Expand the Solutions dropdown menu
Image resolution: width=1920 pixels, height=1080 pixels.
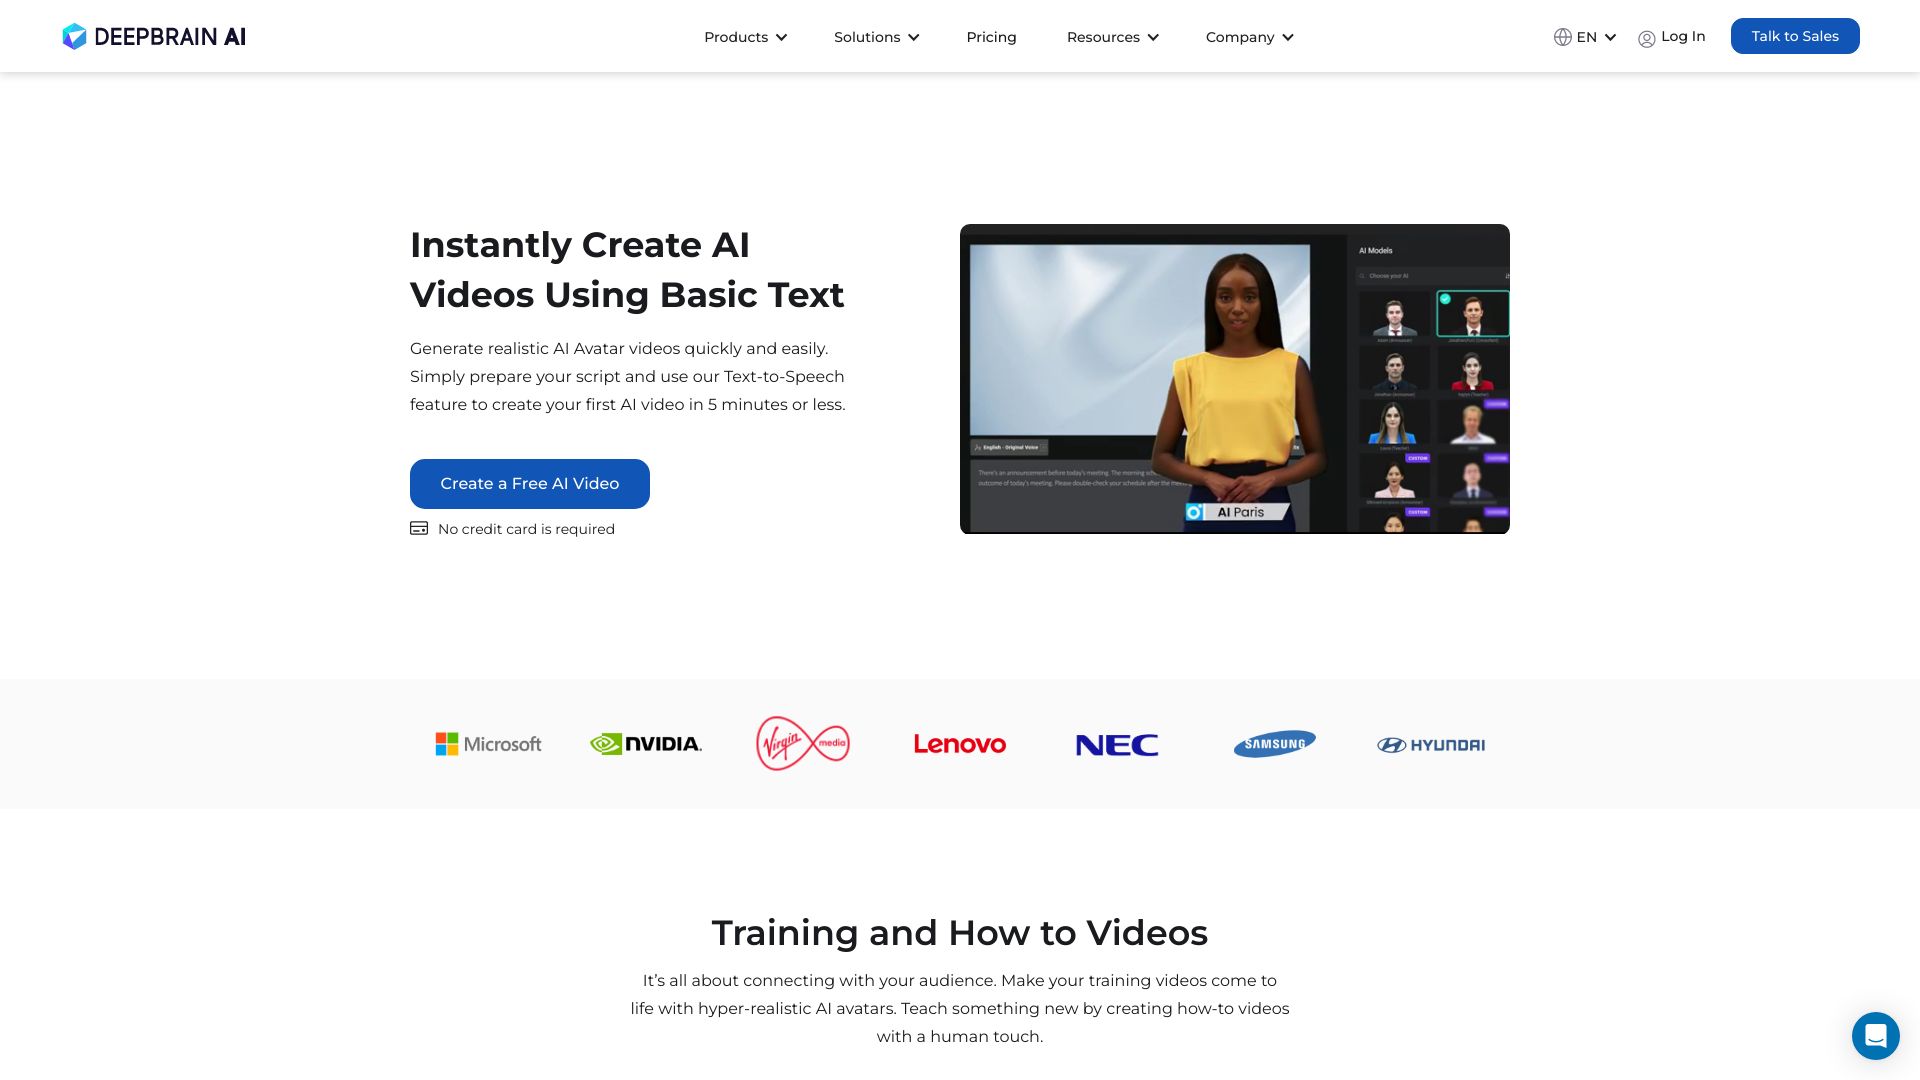click(x=876, y=36)
